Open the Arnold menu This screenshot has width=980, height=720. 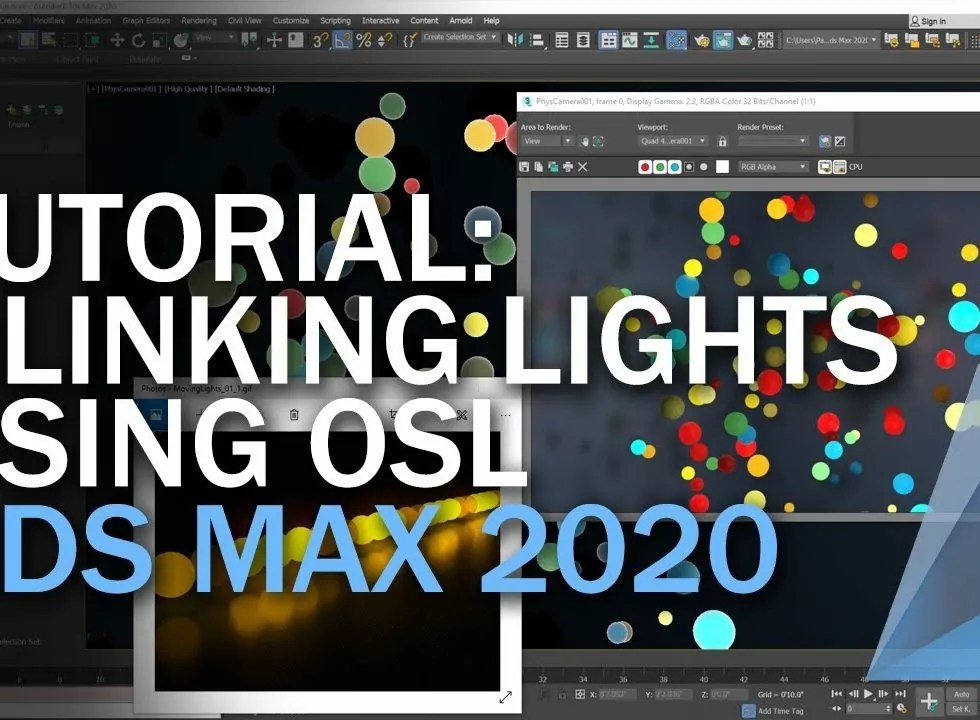[461, 21]
